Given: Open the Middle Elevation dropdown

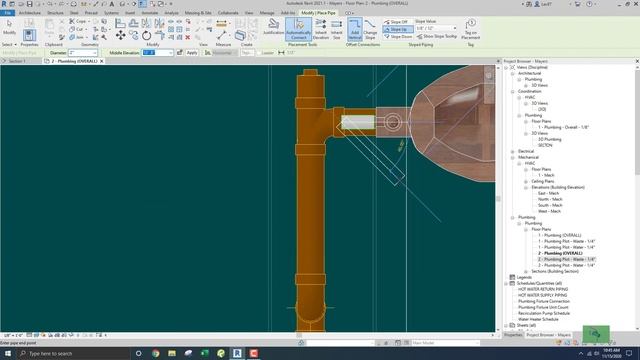Looking at the screenshot, I should point(171,53).
